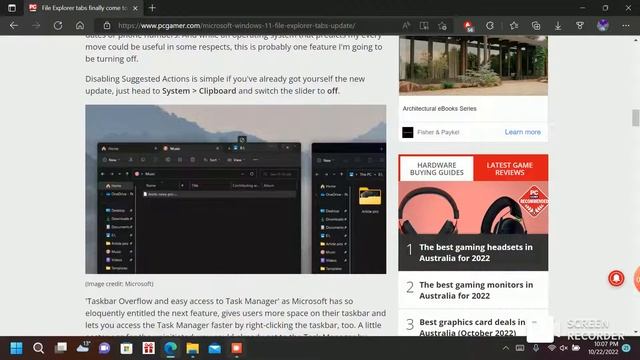This screenshot has height=360, width=640.
Task: Click the Fisher & Paykel advertiser name
Action: [x=438, y=132]
